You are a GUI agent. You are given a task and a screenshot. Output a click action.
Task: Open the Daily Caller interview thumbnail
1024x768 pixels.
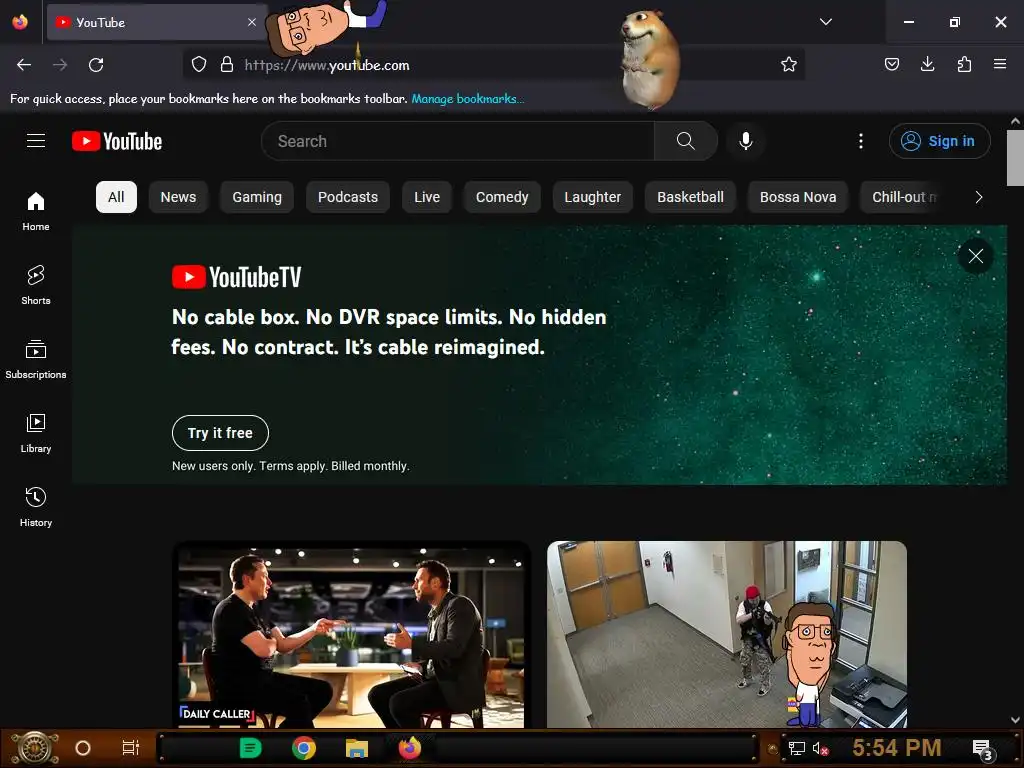point(351,635)
